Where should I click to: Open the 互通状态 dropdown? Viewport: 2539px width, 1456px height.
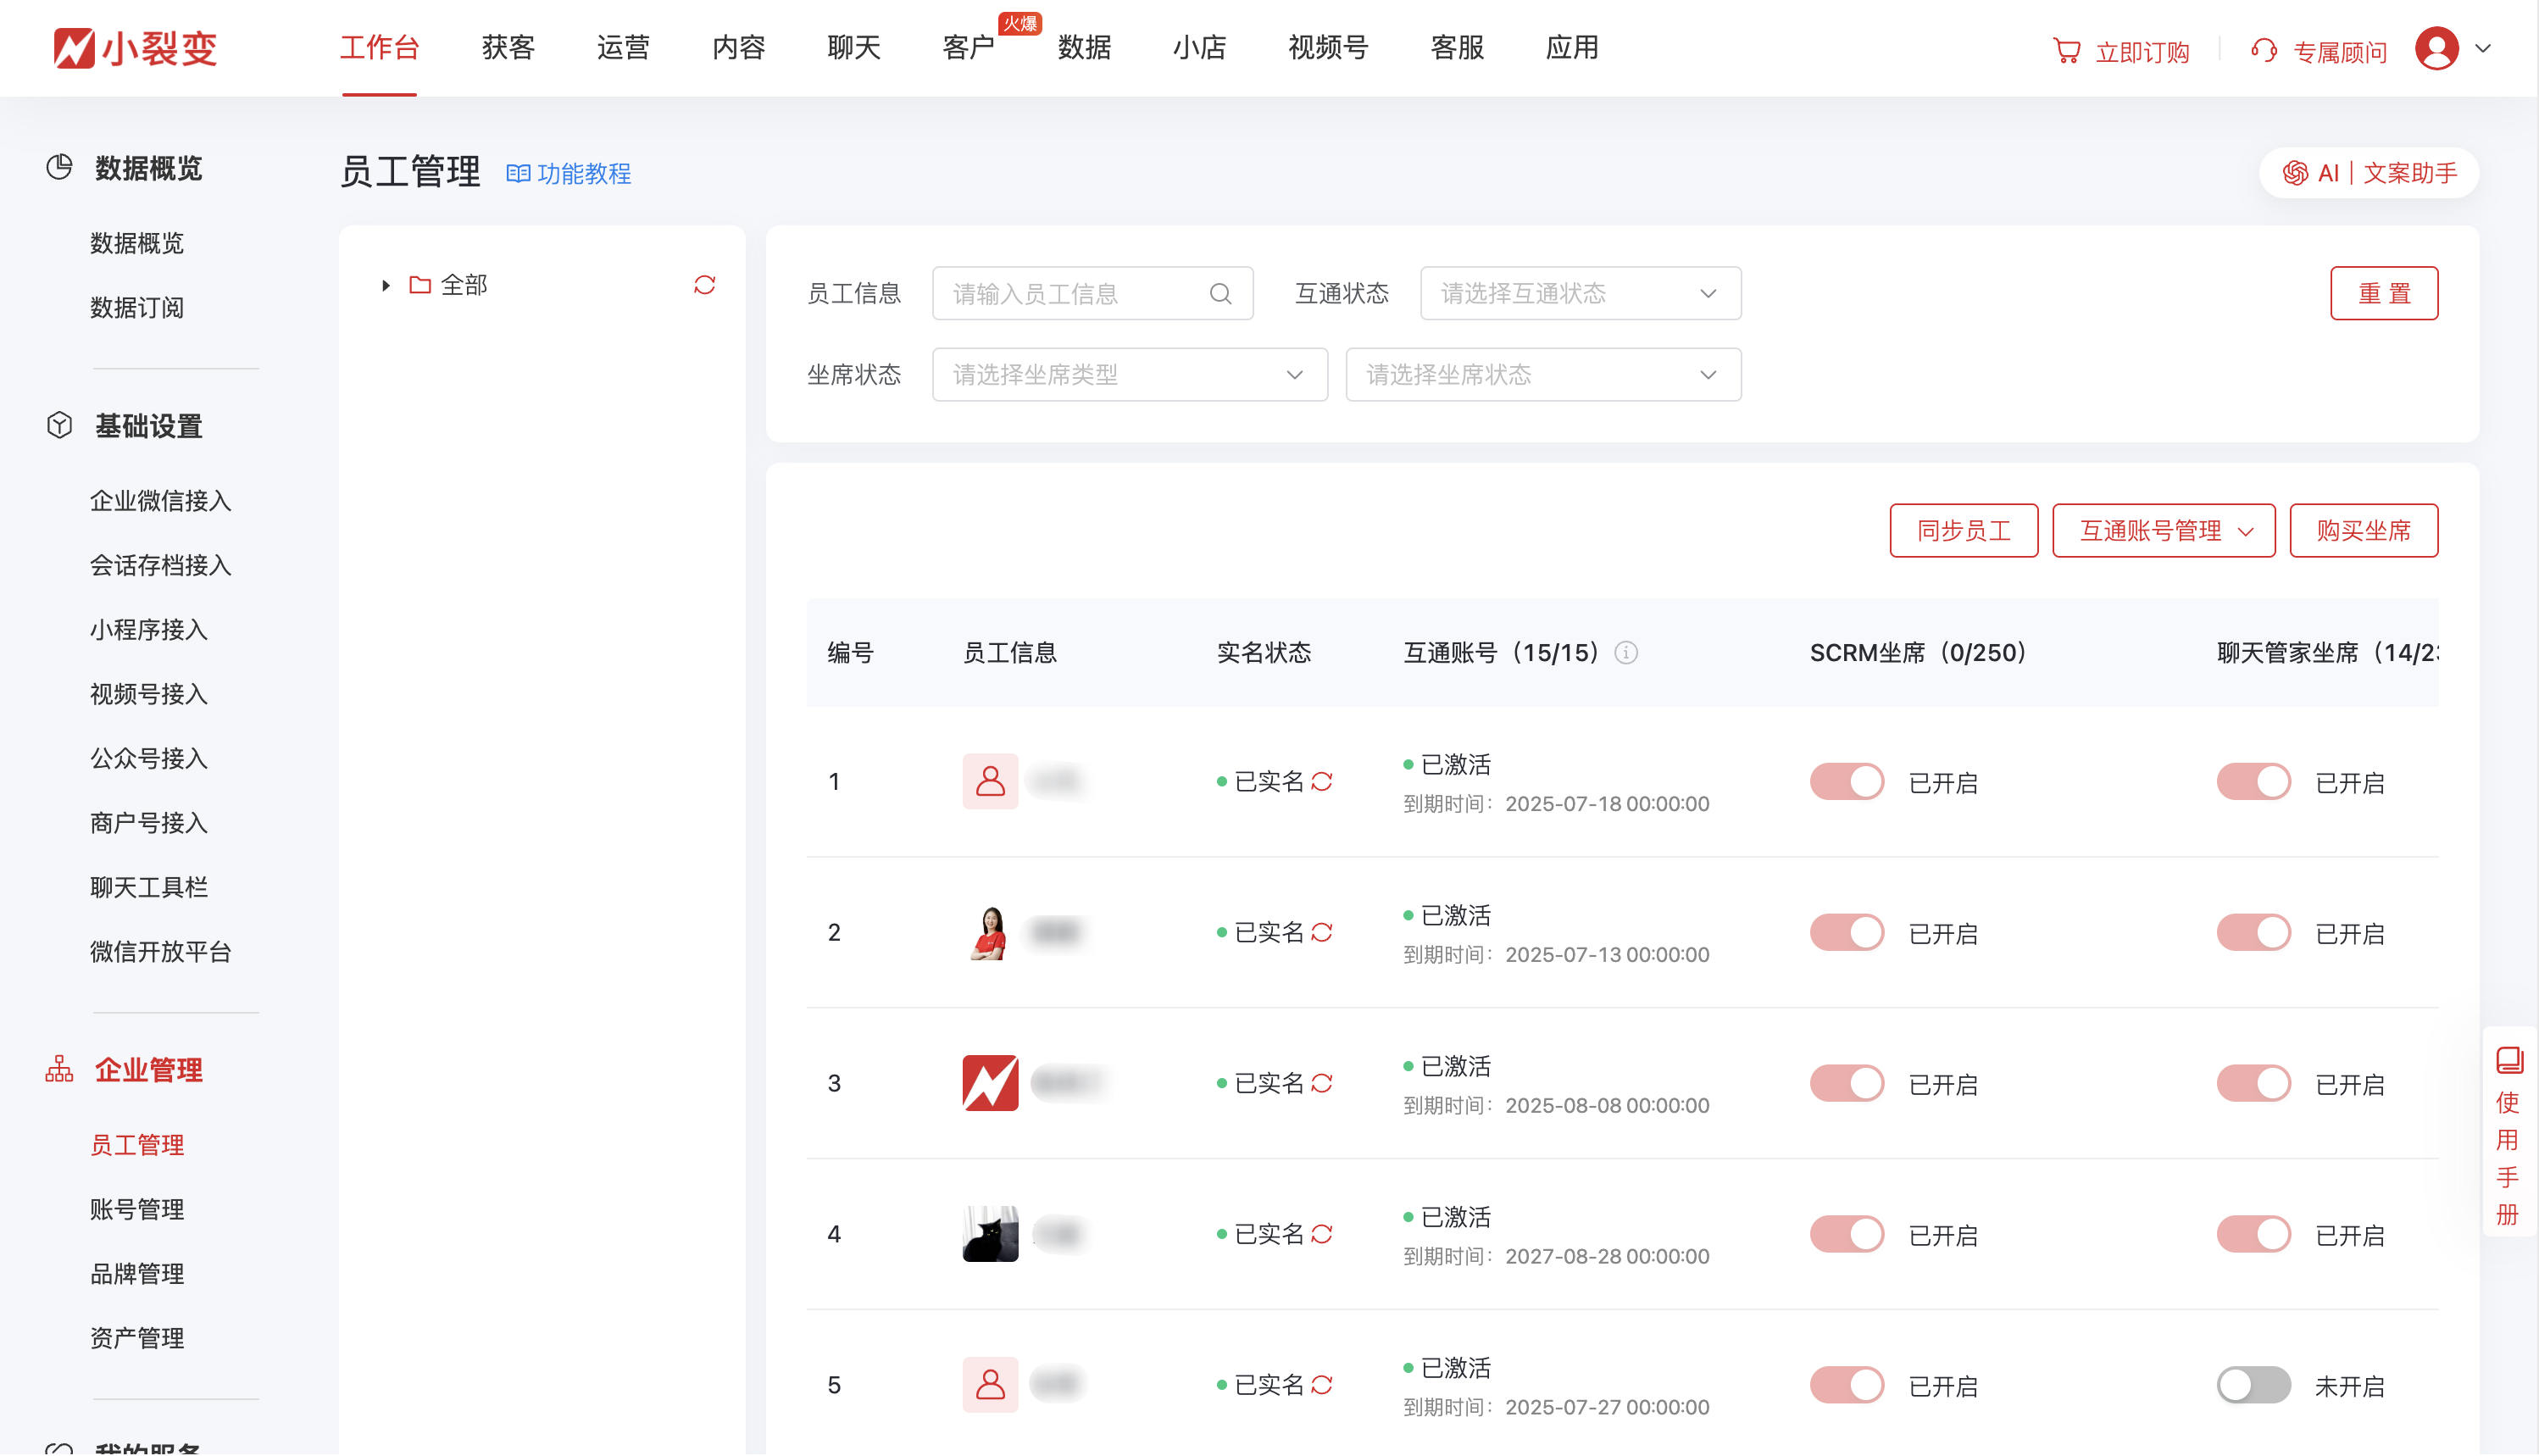[1580, 294]
